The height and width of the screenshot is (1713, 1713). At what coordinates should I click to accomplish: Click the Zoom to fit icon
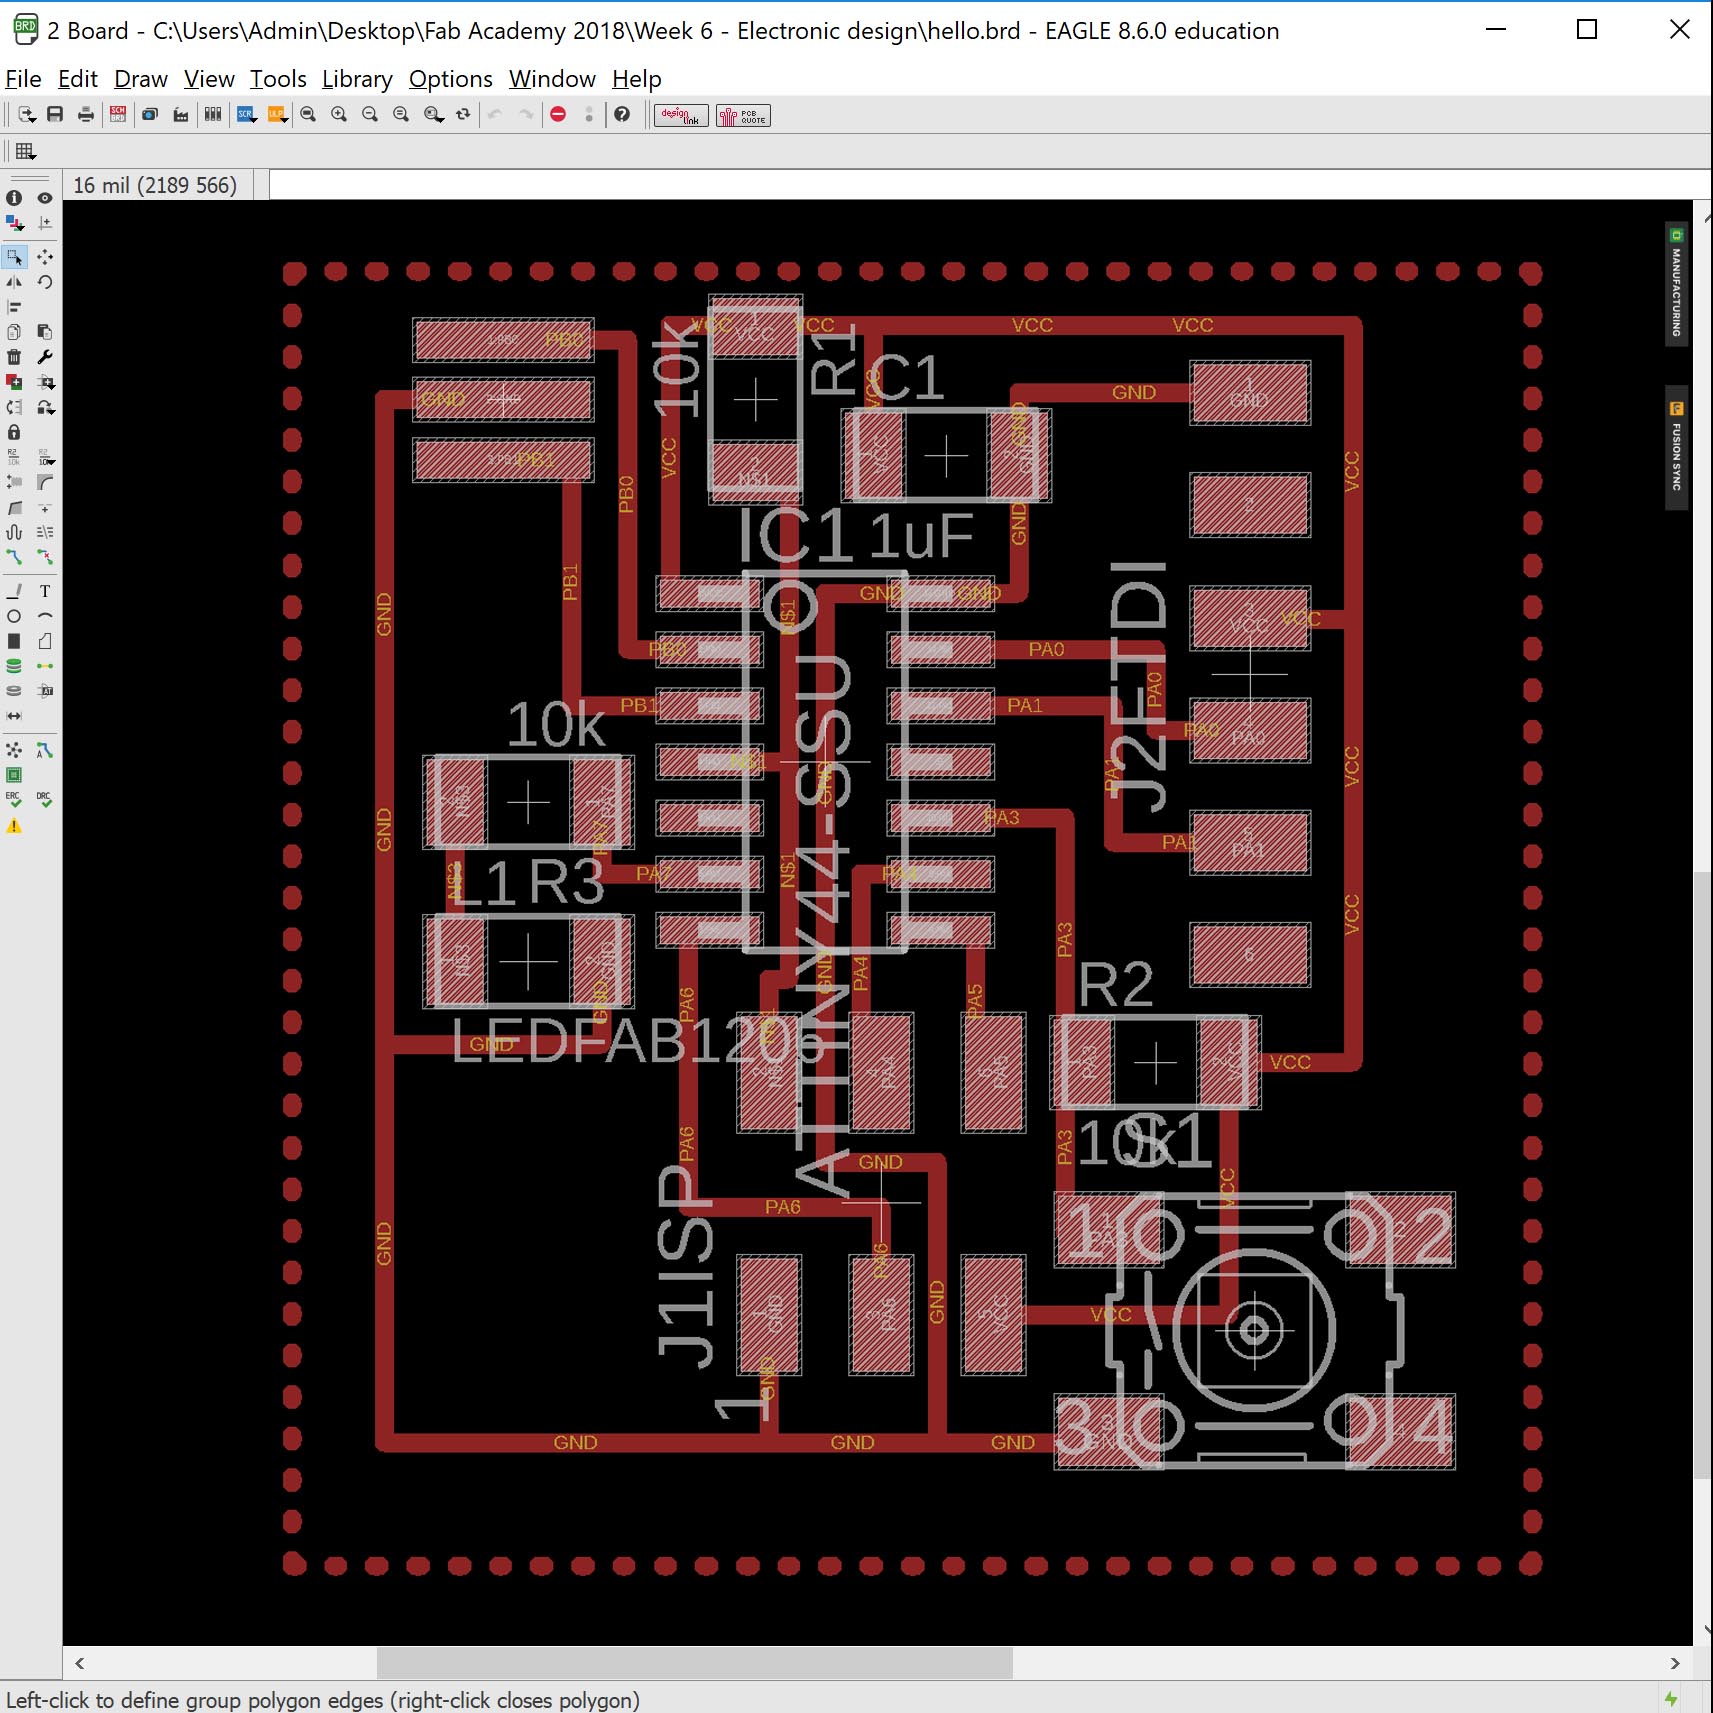coord(308,115)
